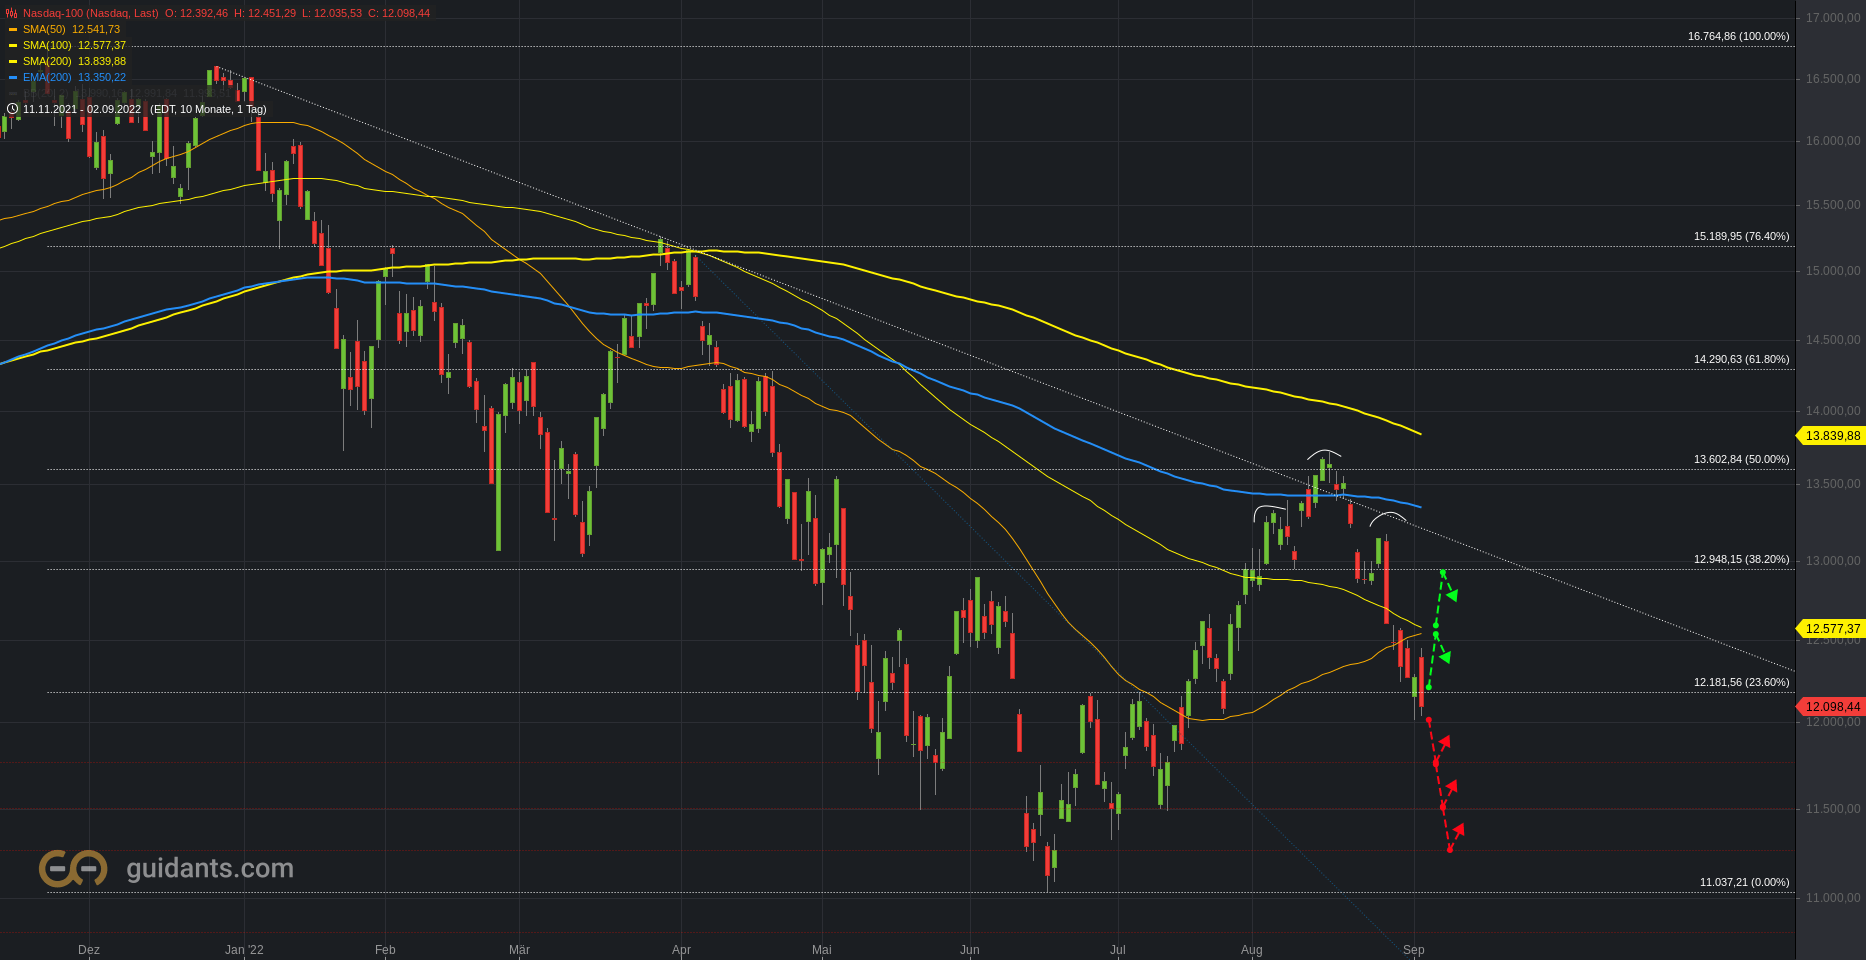Click the 11.037,21 (0.00%) Fibonacci label

tap(1745, 882)
